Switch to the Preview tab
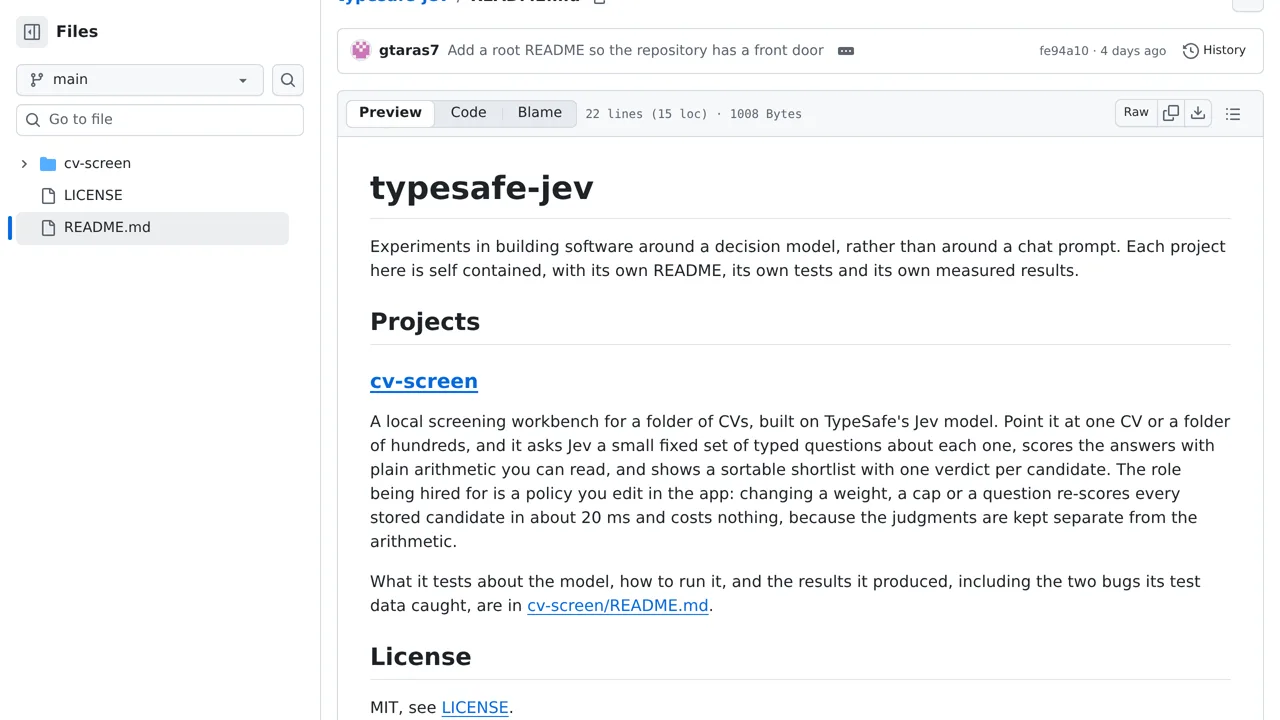 [x=390, y=113]
